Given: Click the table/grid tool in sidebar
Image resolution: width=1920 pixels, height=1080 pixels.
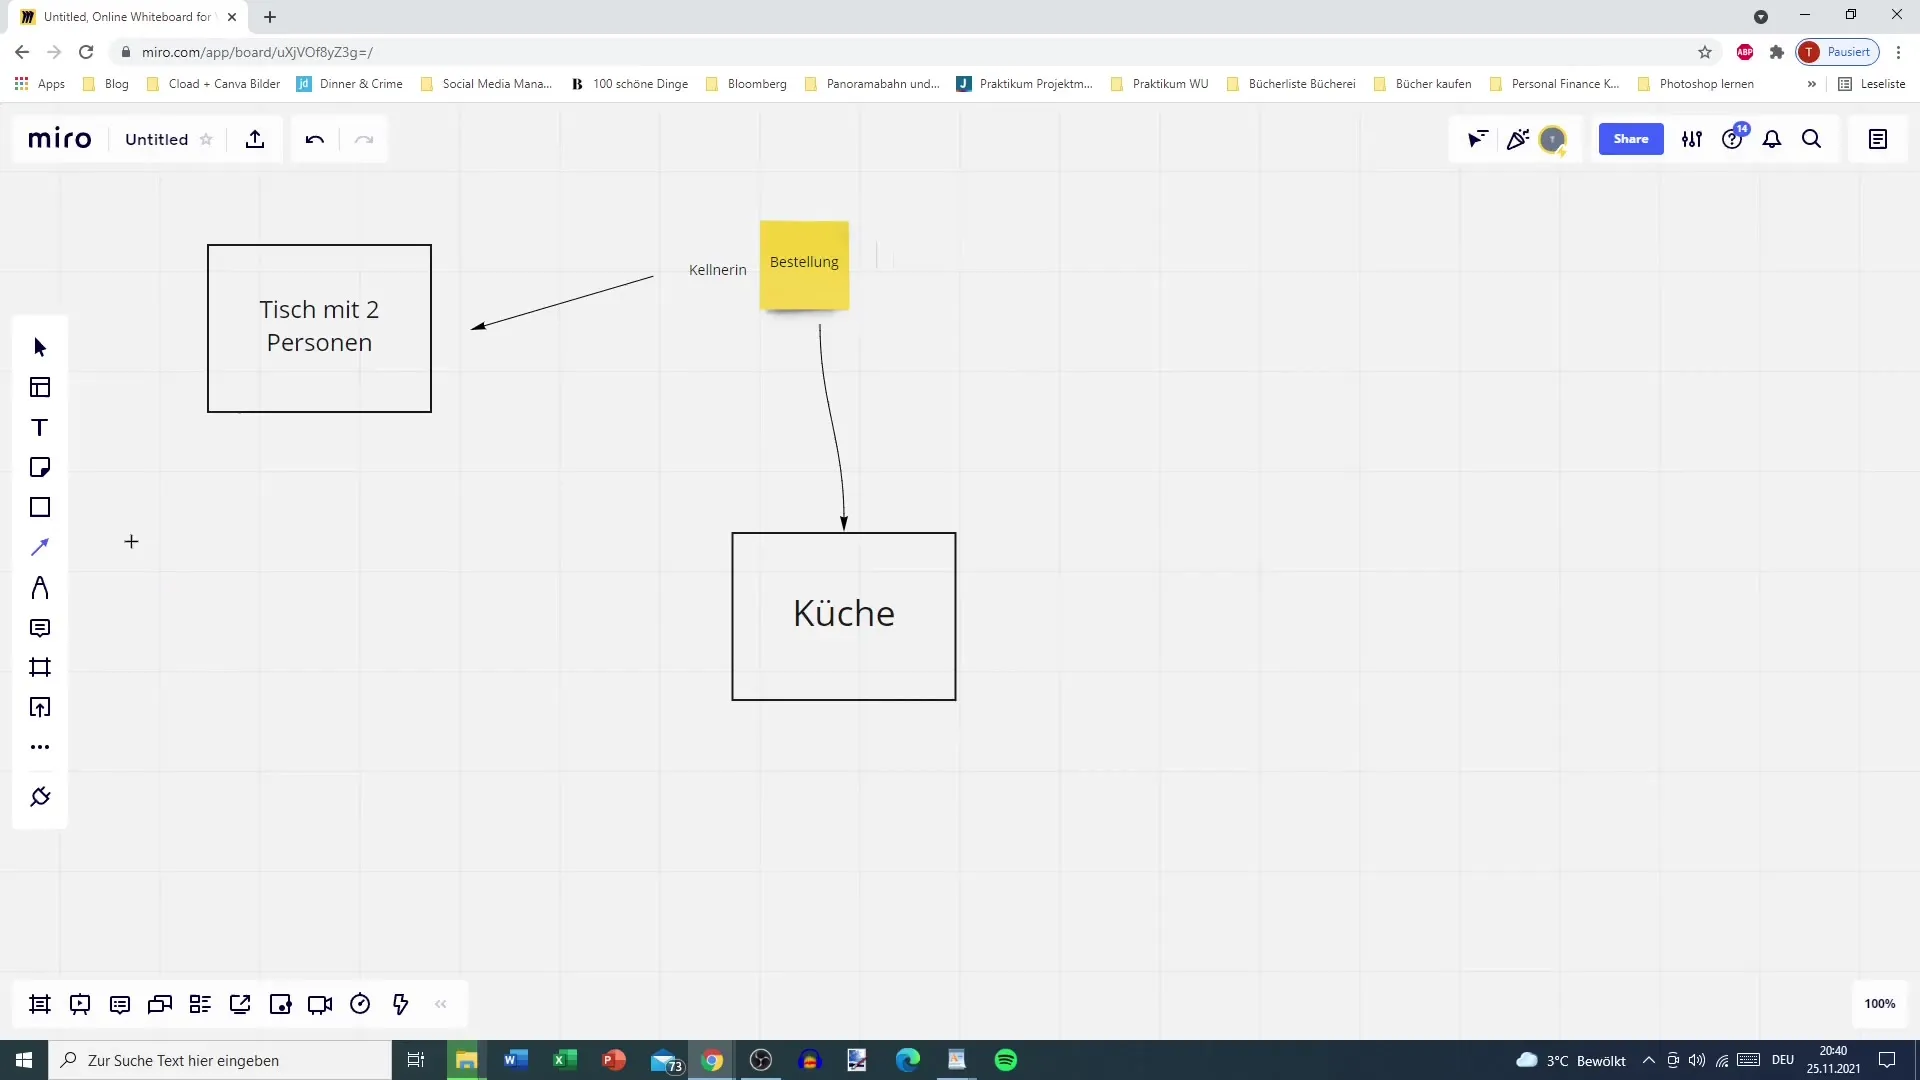Looking at the screenshot, I should click(40, 388).
